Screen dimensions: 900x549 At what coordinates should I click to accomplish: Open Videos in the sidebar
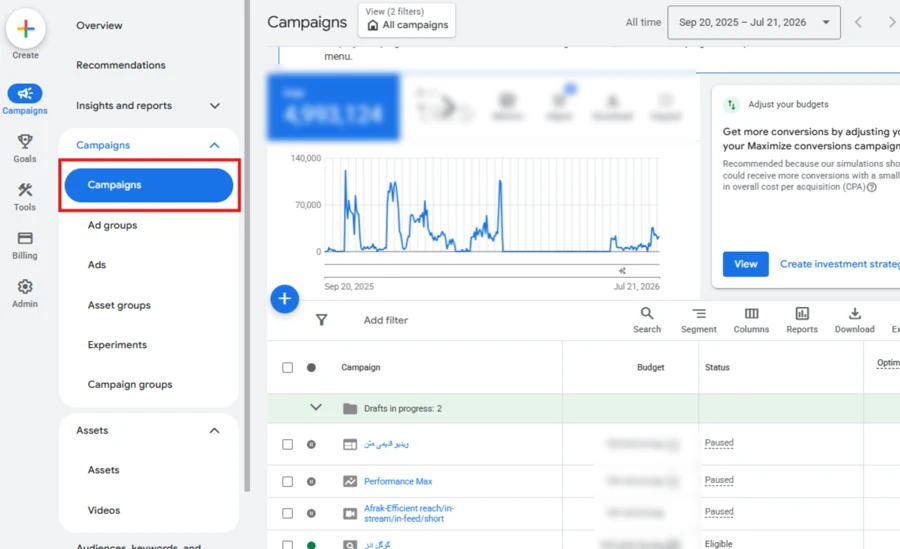[103, 510]
